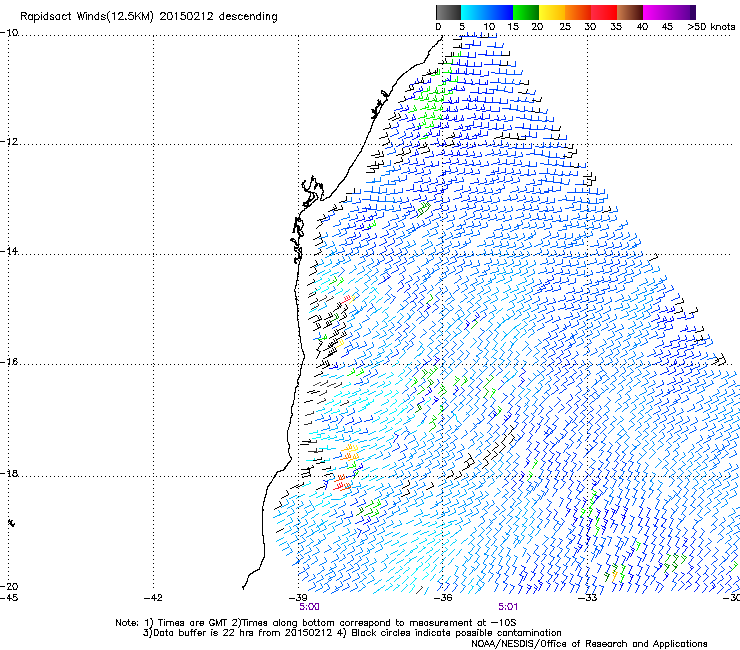The image size is (740, 650).
Task: Select the latitude label '-12'
Action: click(9, 142)
